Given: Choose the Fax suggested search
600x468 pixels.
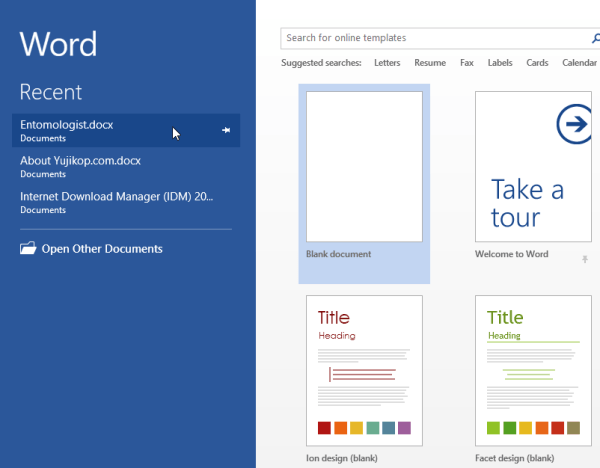Looking at the screenshot, I should (466, 63).
